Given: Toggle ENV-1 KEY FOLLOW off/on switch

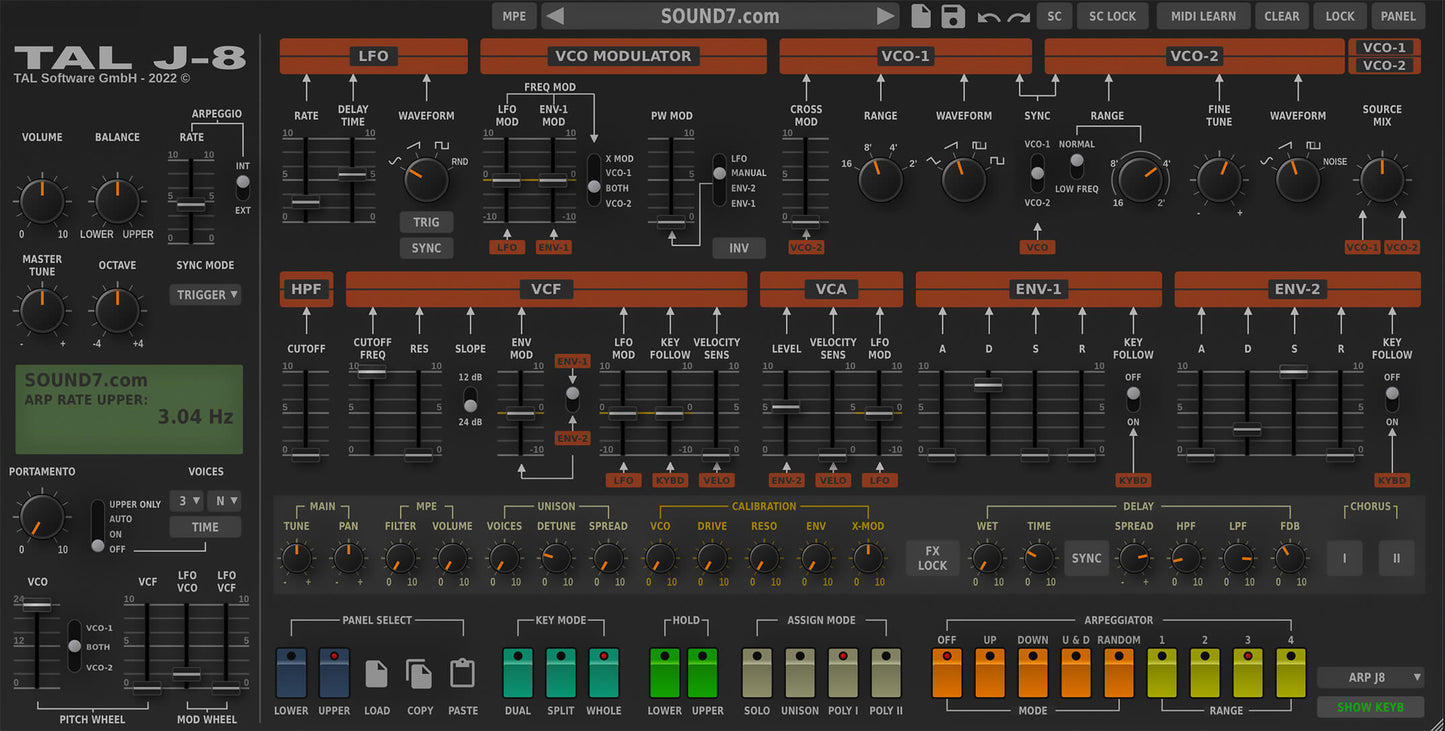Looking at the screenshot, I should (1133, 399).
